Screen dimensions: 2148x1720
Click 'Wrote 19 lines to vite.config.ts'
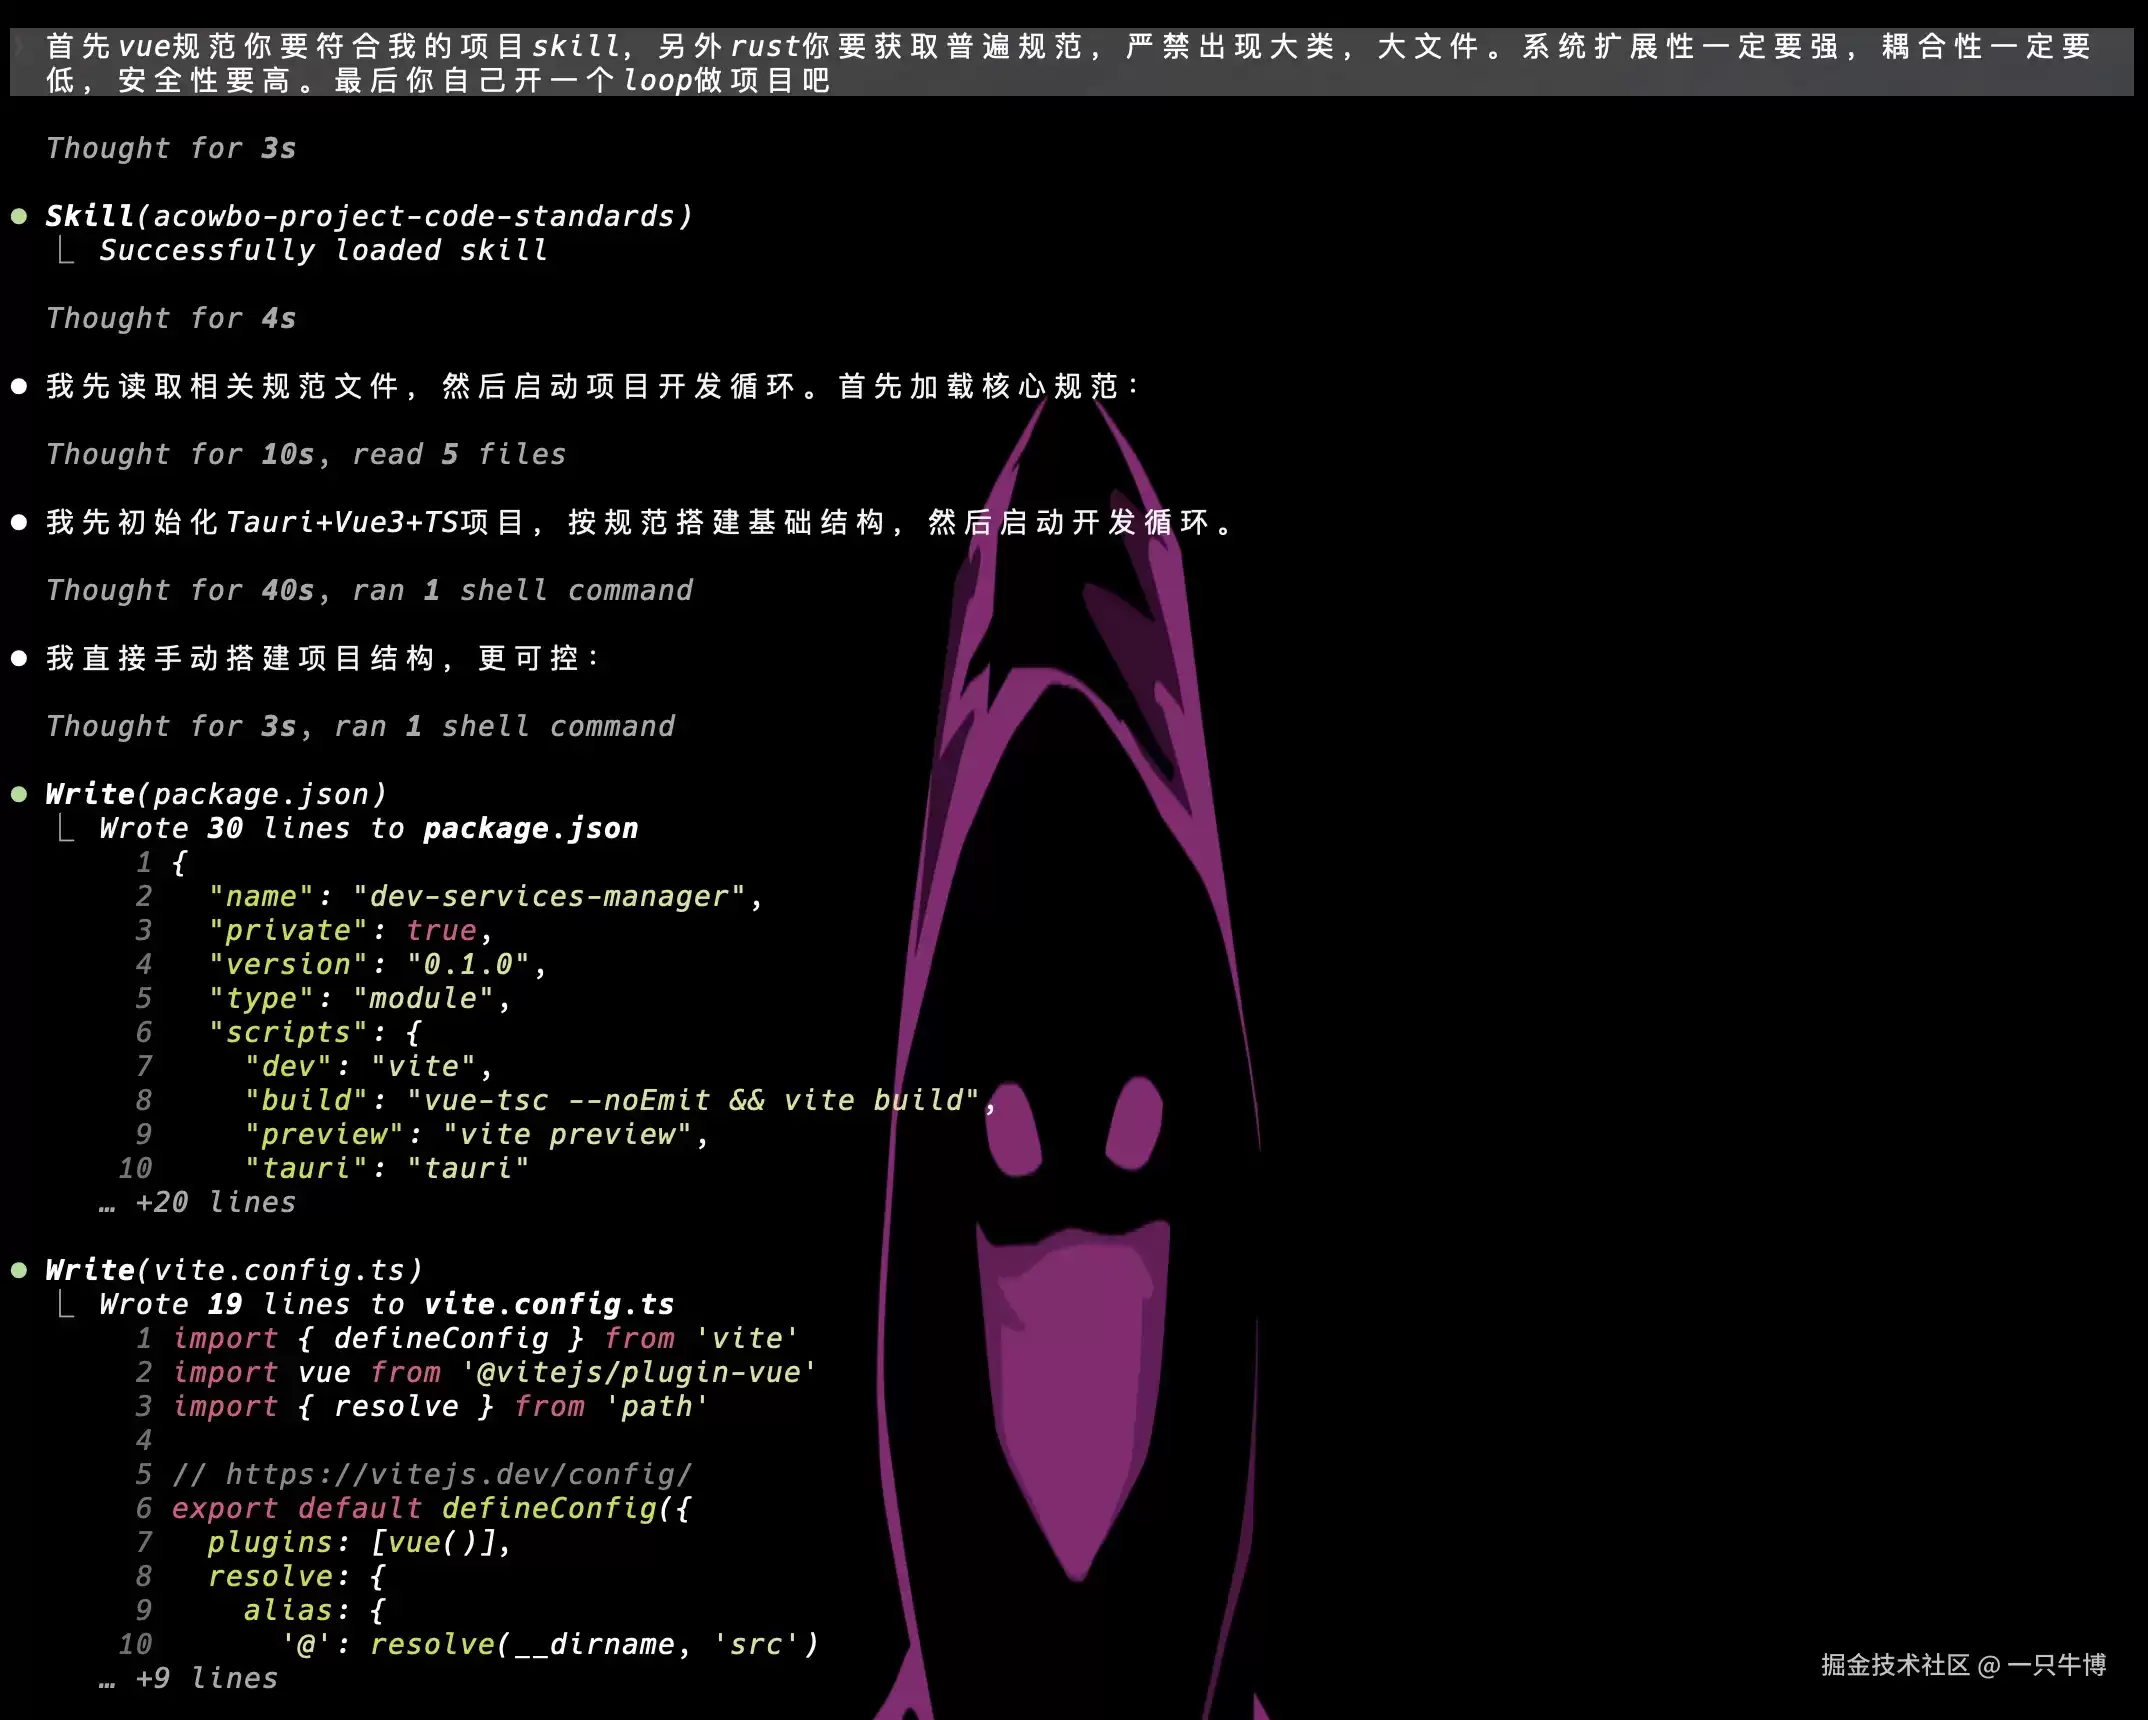[x=386, y=1304]
